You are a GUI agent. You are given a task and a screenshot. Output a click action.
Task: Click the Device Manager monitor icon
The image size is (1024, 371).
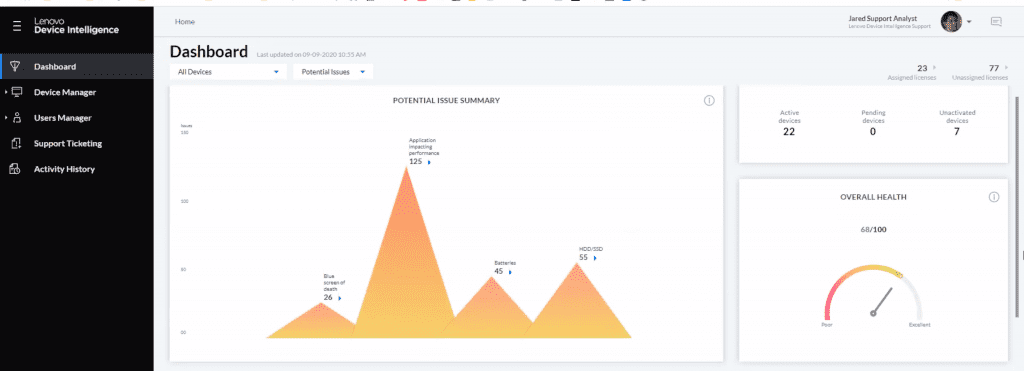pyautogui.click(x=17, y=92)
